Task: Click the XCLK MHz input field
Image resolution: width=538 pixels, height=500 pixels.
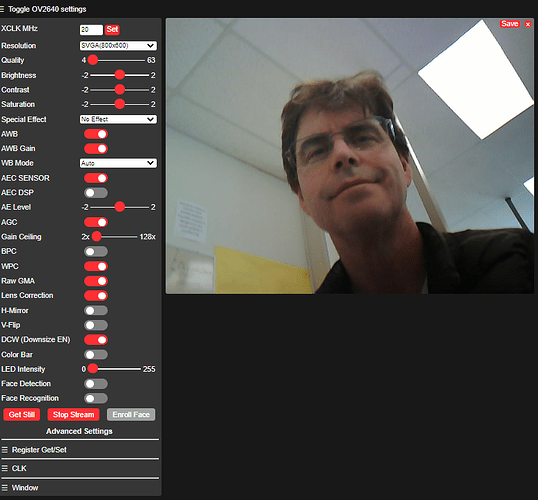Action: click(x=91, y=30)
